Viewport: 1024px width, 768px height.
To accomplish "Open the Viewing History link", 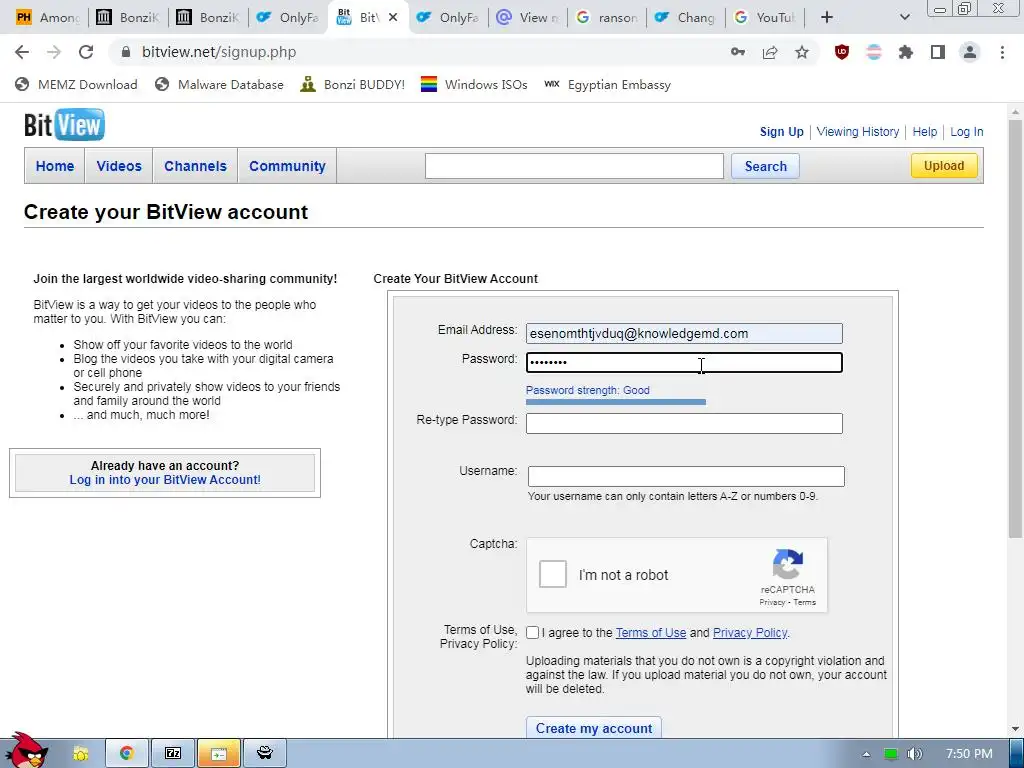I will click(x=857, y=132).
